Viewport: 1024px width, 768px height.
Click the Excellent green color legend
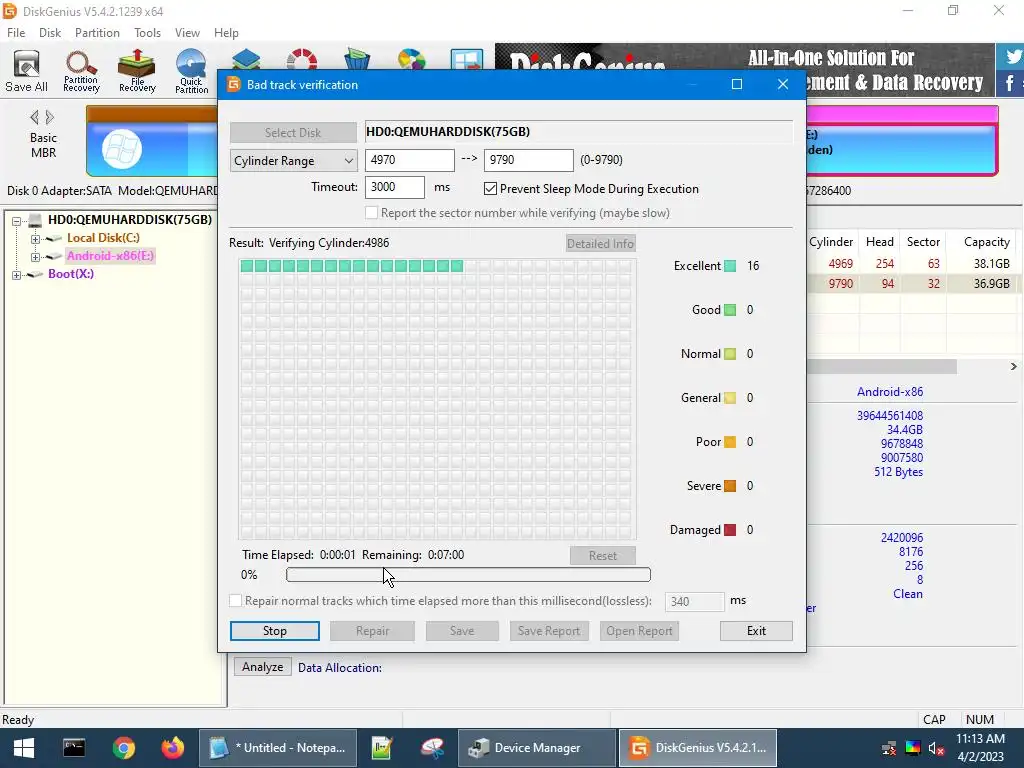730,266
